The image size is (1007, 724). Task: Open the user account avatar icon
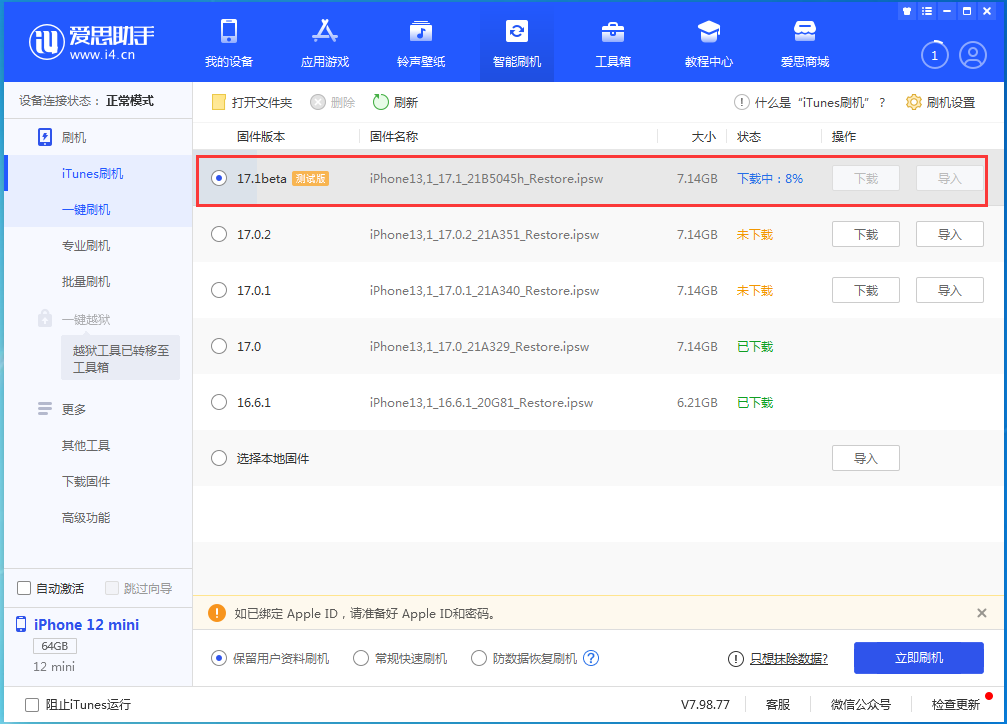click(x=973, y=55)
